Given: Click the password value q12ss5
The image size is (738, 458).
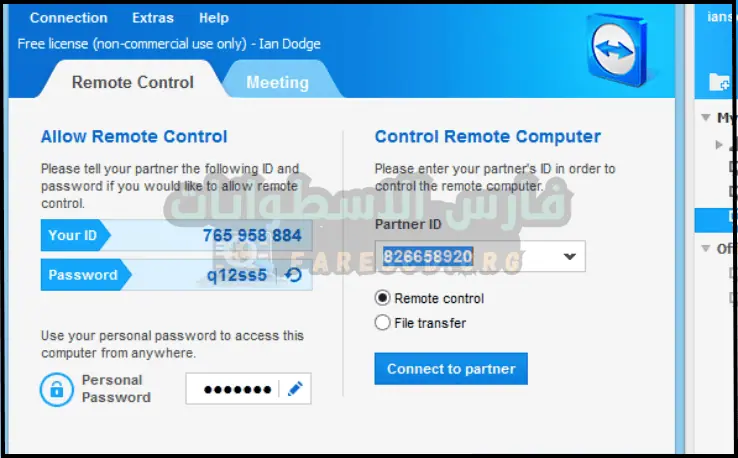Looking at the screenshot, I should coord(237,275).
